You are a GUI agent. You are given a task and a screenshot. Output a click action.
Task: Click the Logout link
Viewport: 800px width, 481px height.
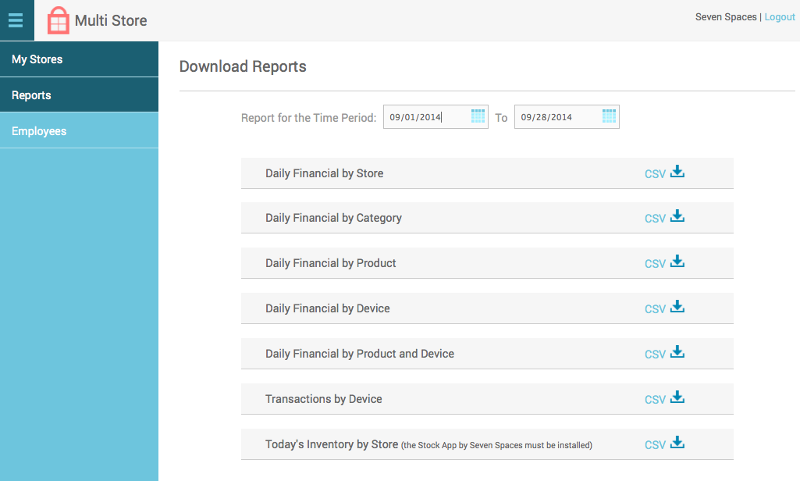779,17
